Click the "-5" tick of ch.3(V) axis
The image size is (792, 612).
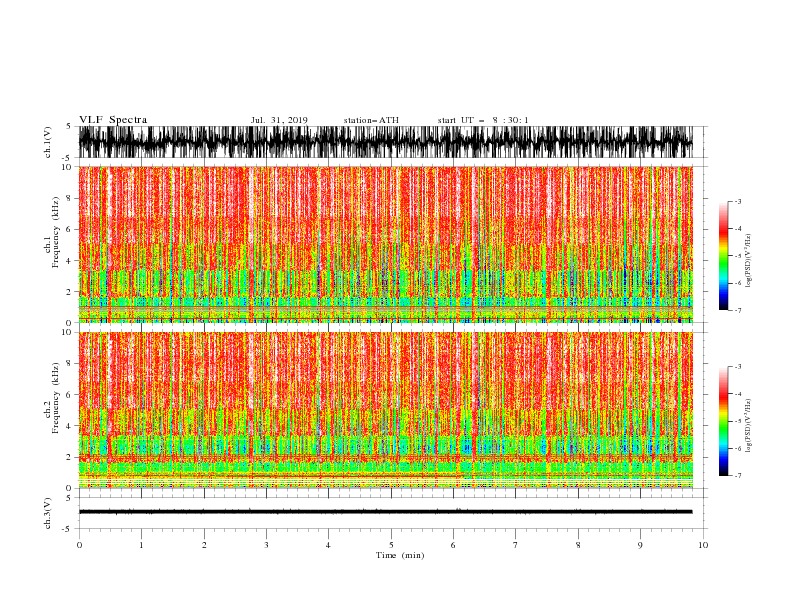click(68, 529)
